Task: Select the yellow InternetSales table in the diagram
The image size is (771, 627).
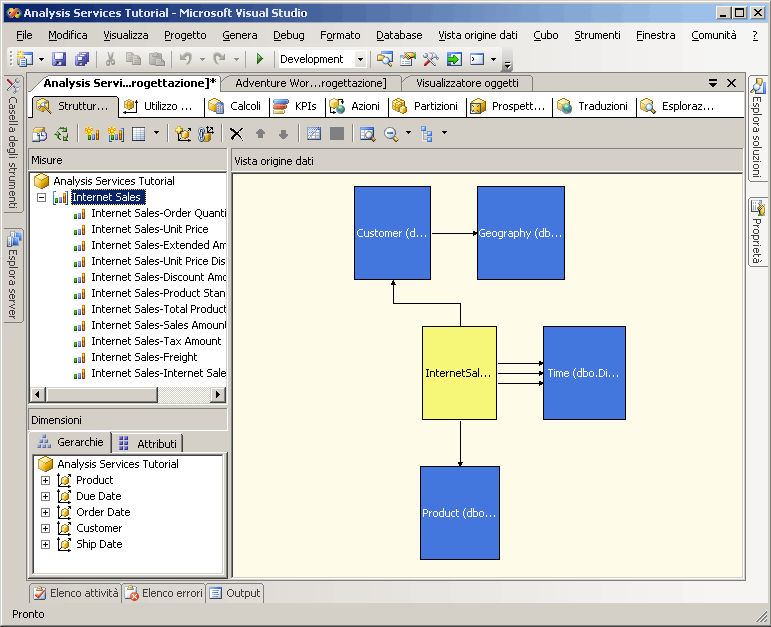Action: coord(459,373)
